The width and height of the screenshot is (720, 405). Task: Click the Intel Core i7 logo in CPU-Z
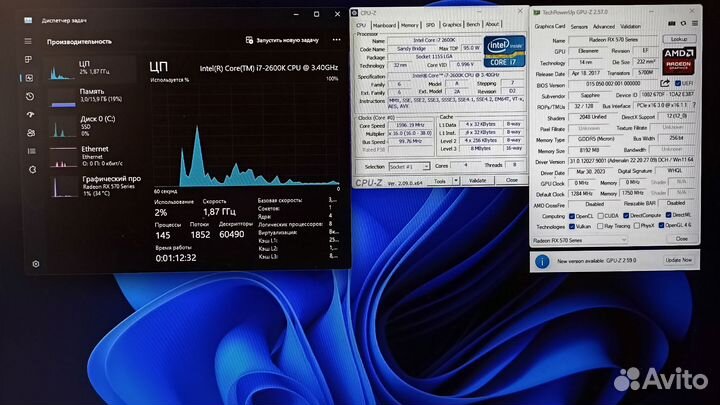(x=504, y=51)
